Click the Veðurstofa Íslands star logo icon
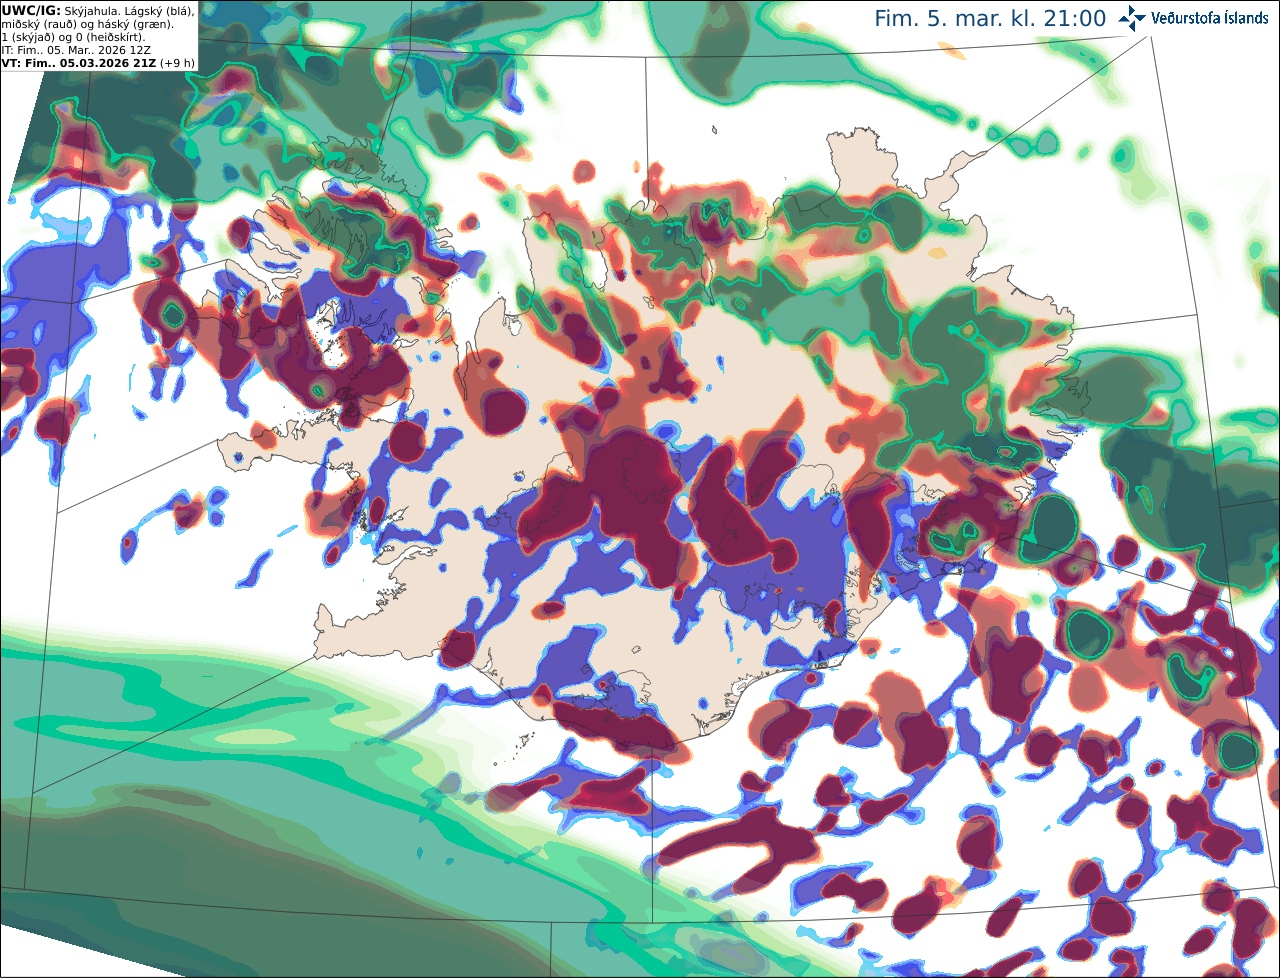The image size is (1280, 978). coord(1132,18)
